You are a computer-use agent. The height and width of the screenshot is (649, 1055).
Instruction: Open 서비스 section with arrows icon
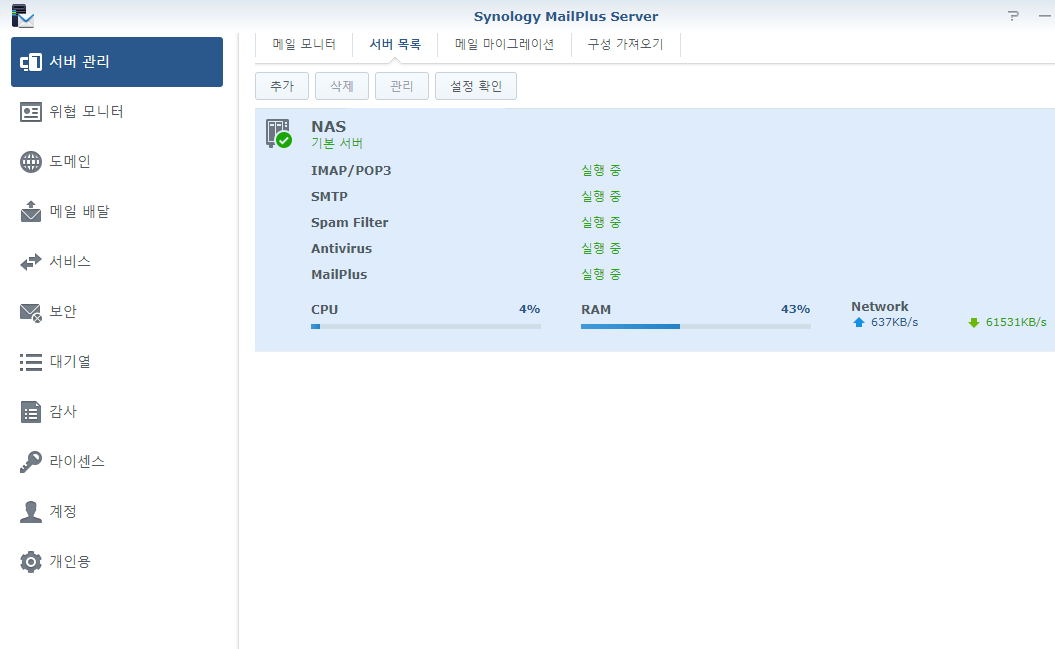point(117,262)
